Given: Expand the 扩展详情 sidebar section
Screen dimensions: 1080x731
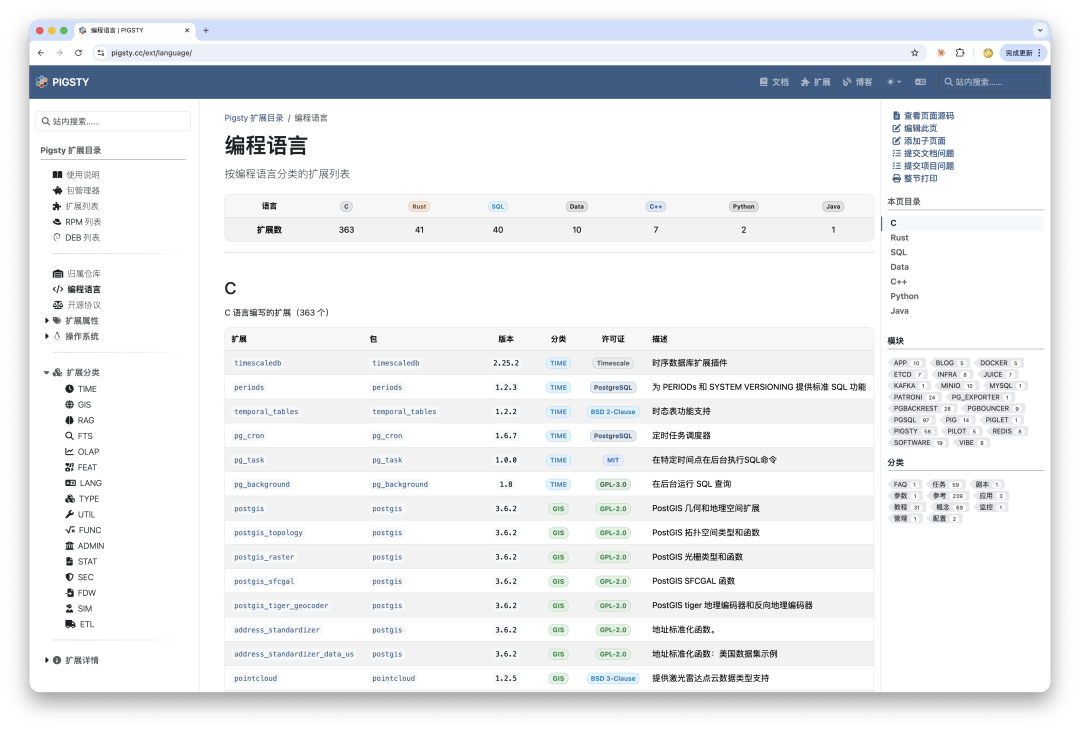Looking at the screenshot, I should point(47,660).
